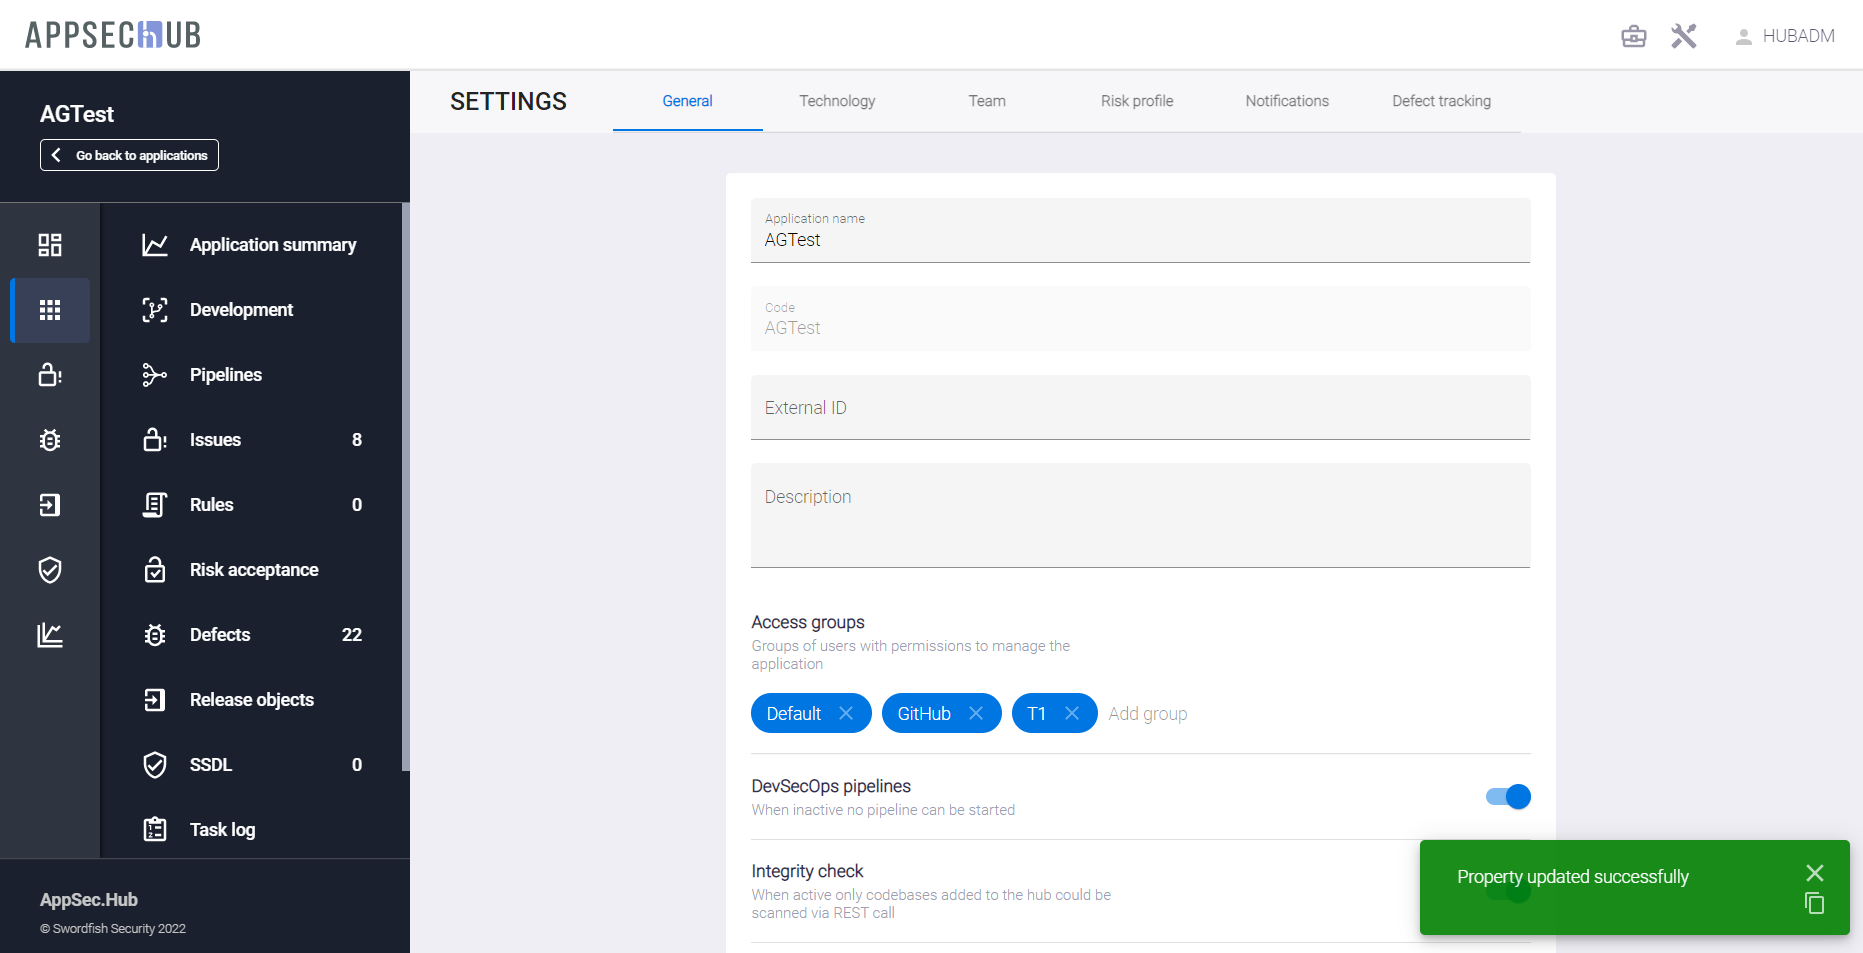Viewport: 1863px width, 953px height.
Task: Click the briefcase icon in top header
Action: (x=1633, y=37)
